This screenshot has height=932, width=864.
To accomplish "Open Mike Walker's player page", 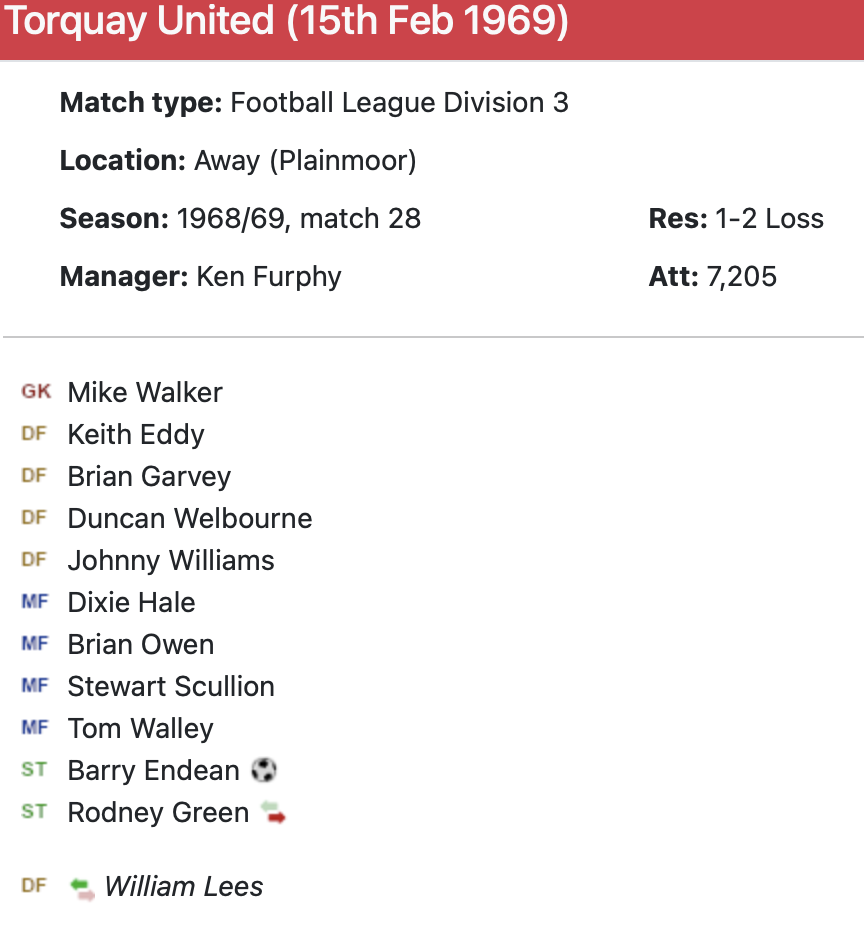I will click(145, 392).
